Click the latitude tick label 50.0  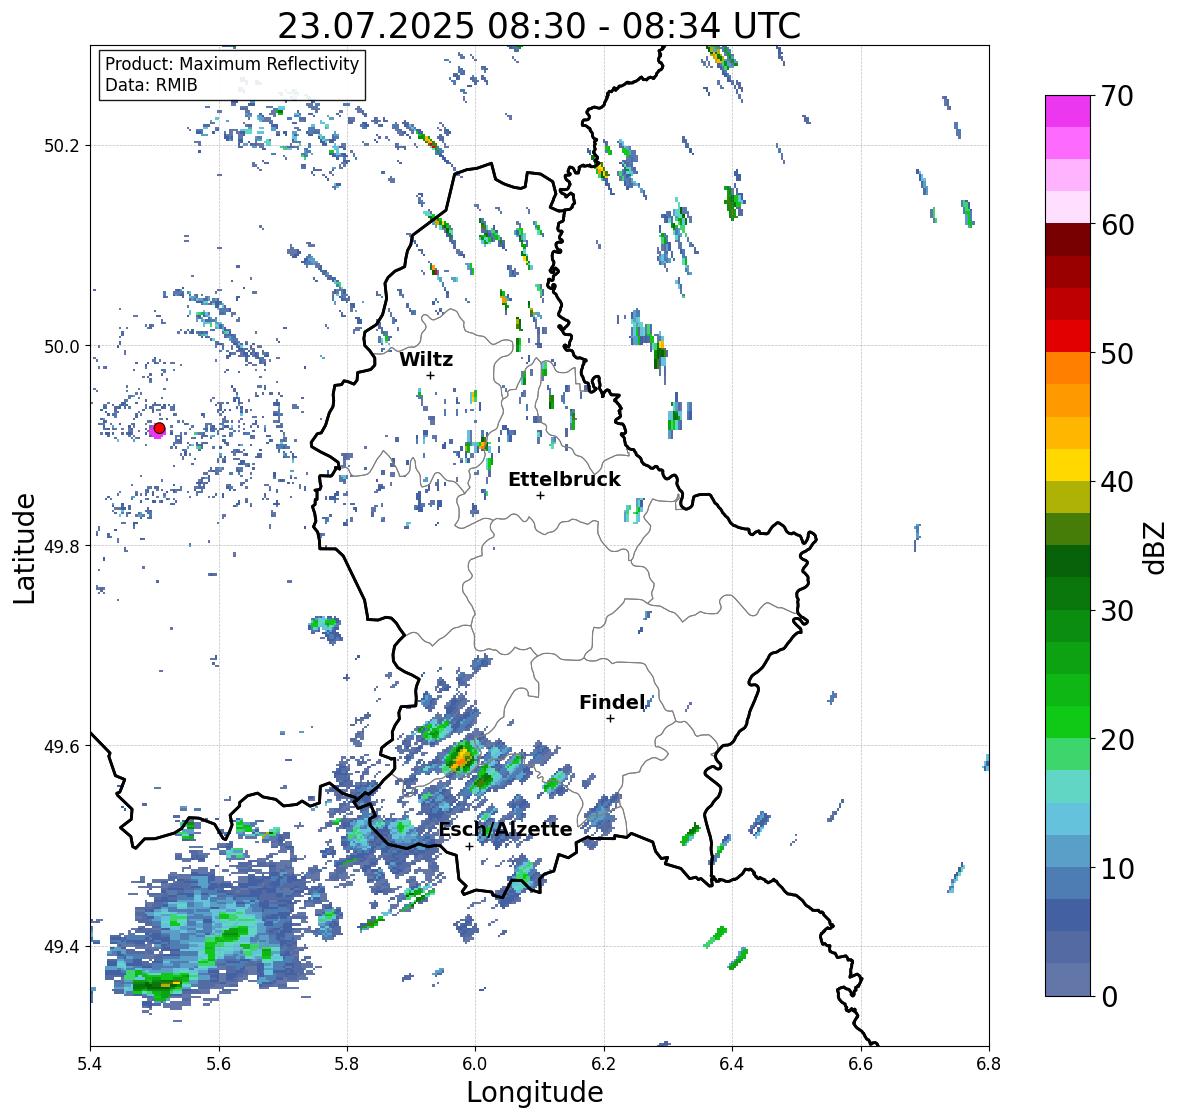click(x=62, y=347)
